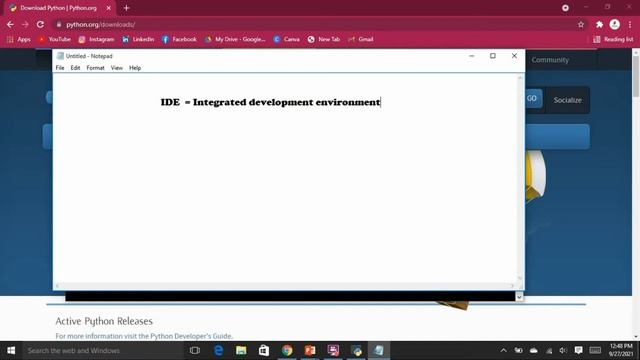The width and height of the screenshot is (640, 360).
Task: Show hidden system tray icons
Action: click(504, 351)
